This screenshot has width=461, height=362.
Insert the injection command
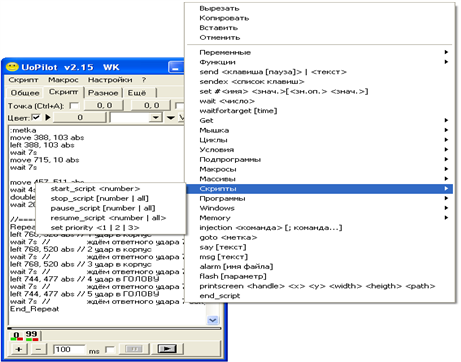pyautogui.click(x=319, y=227)
